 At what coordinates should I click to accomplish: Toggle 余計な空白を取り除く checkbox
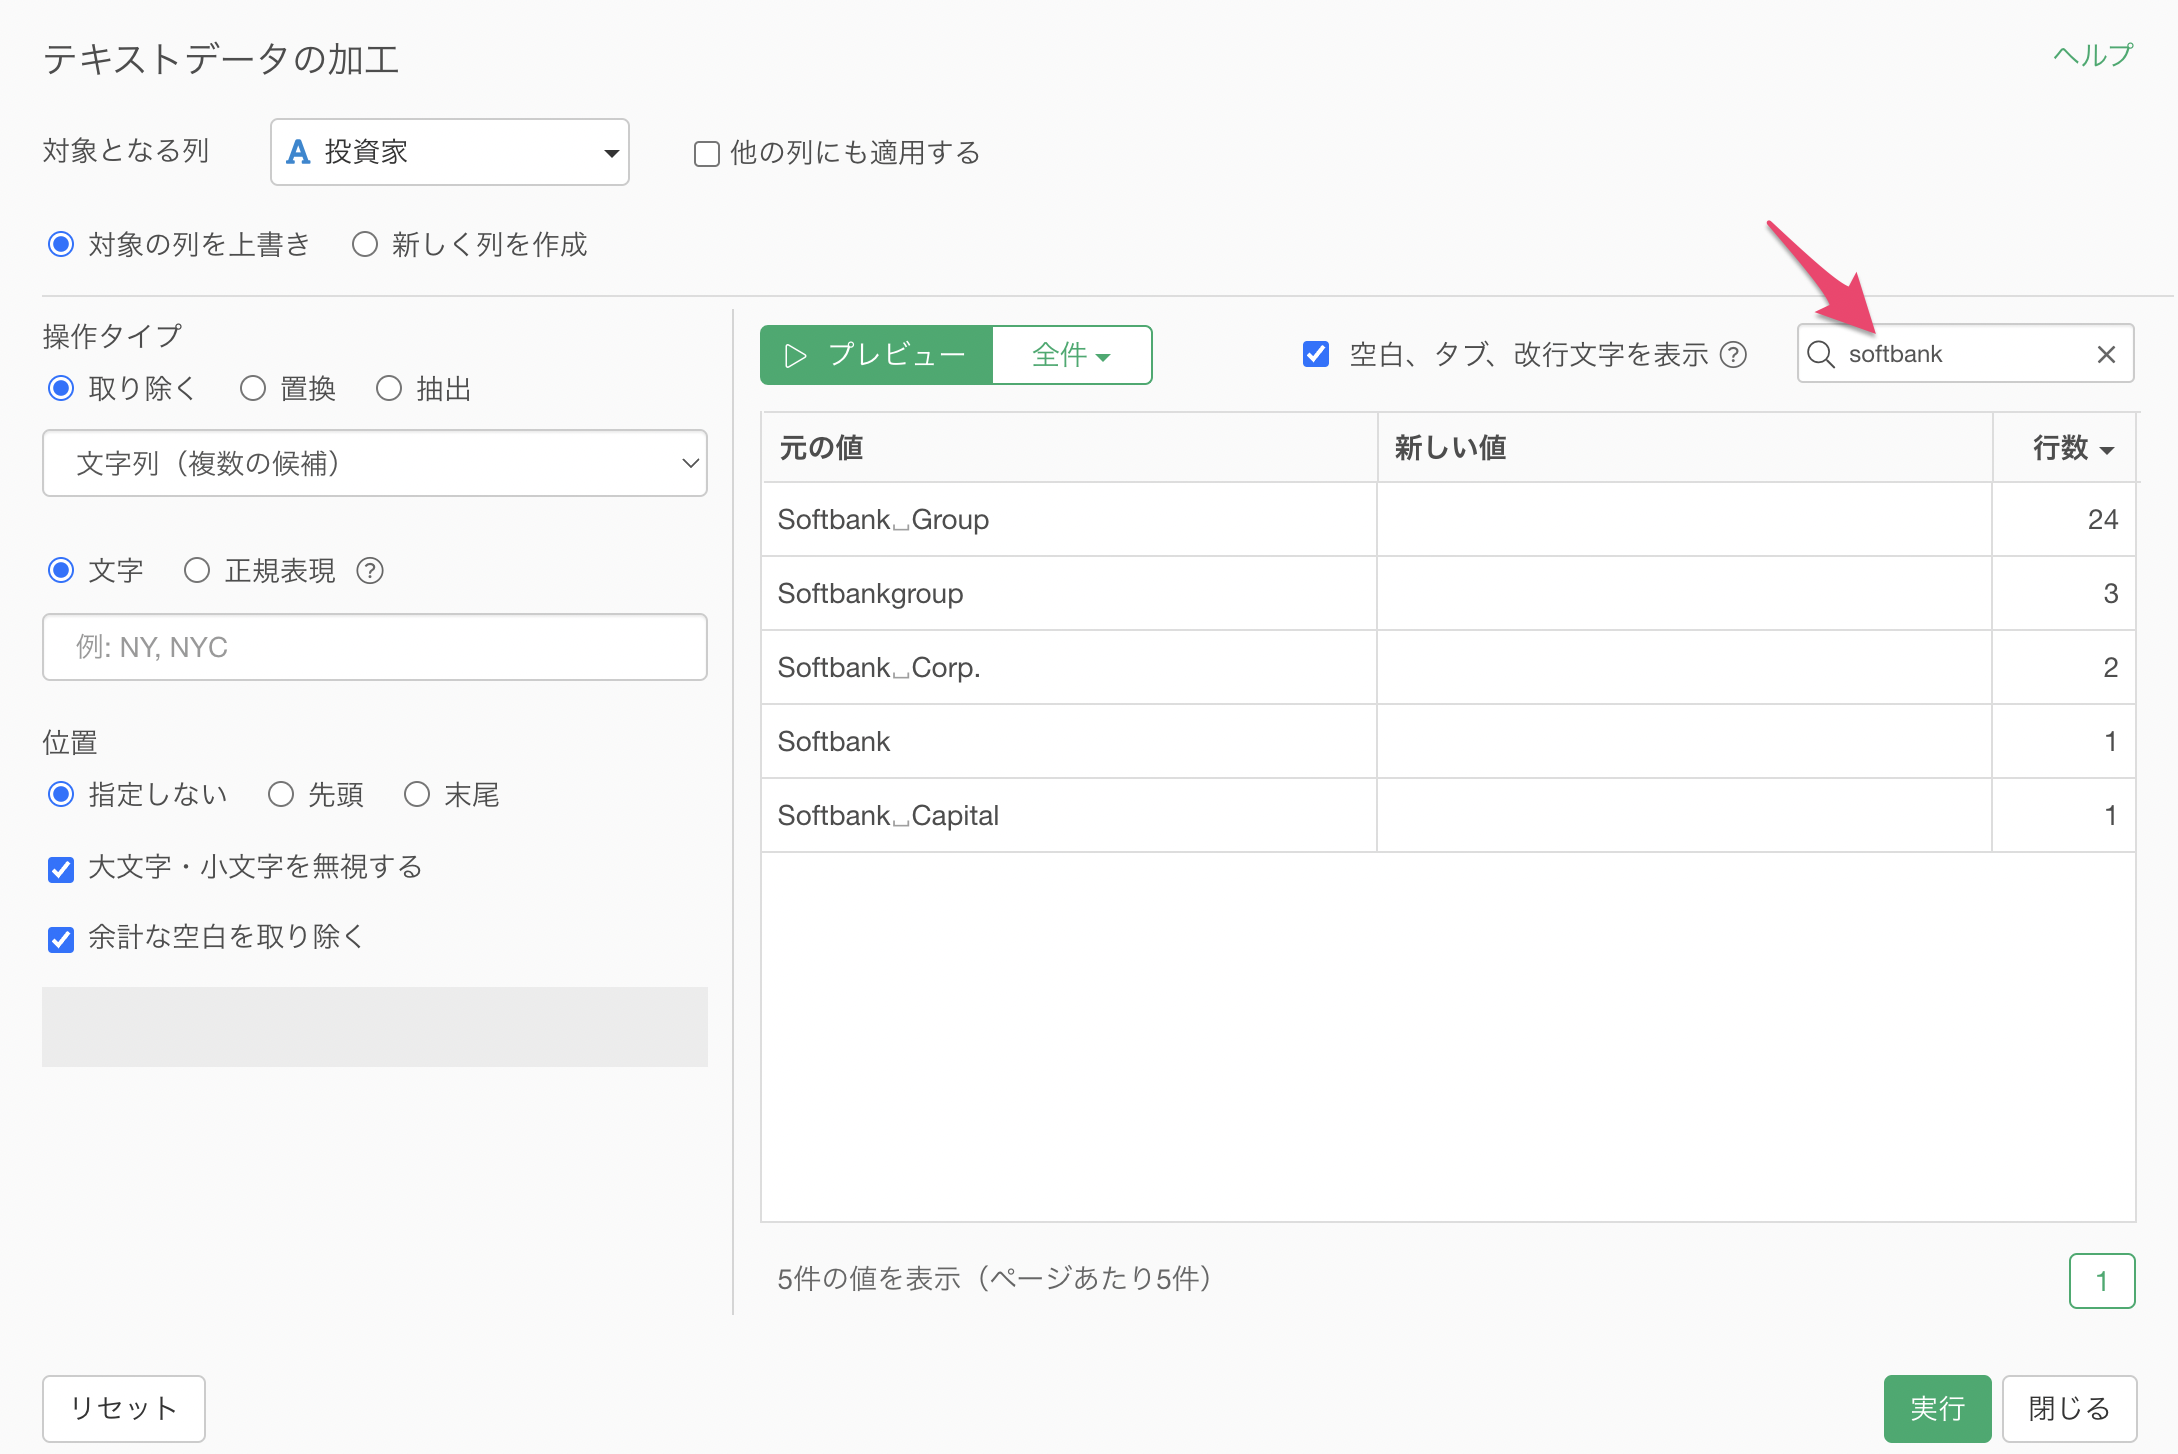pos(61,939)
